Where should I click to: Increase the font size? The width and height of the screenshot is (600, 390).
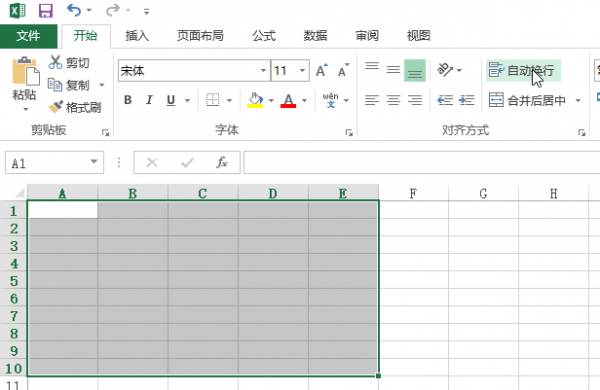[321, 70]
